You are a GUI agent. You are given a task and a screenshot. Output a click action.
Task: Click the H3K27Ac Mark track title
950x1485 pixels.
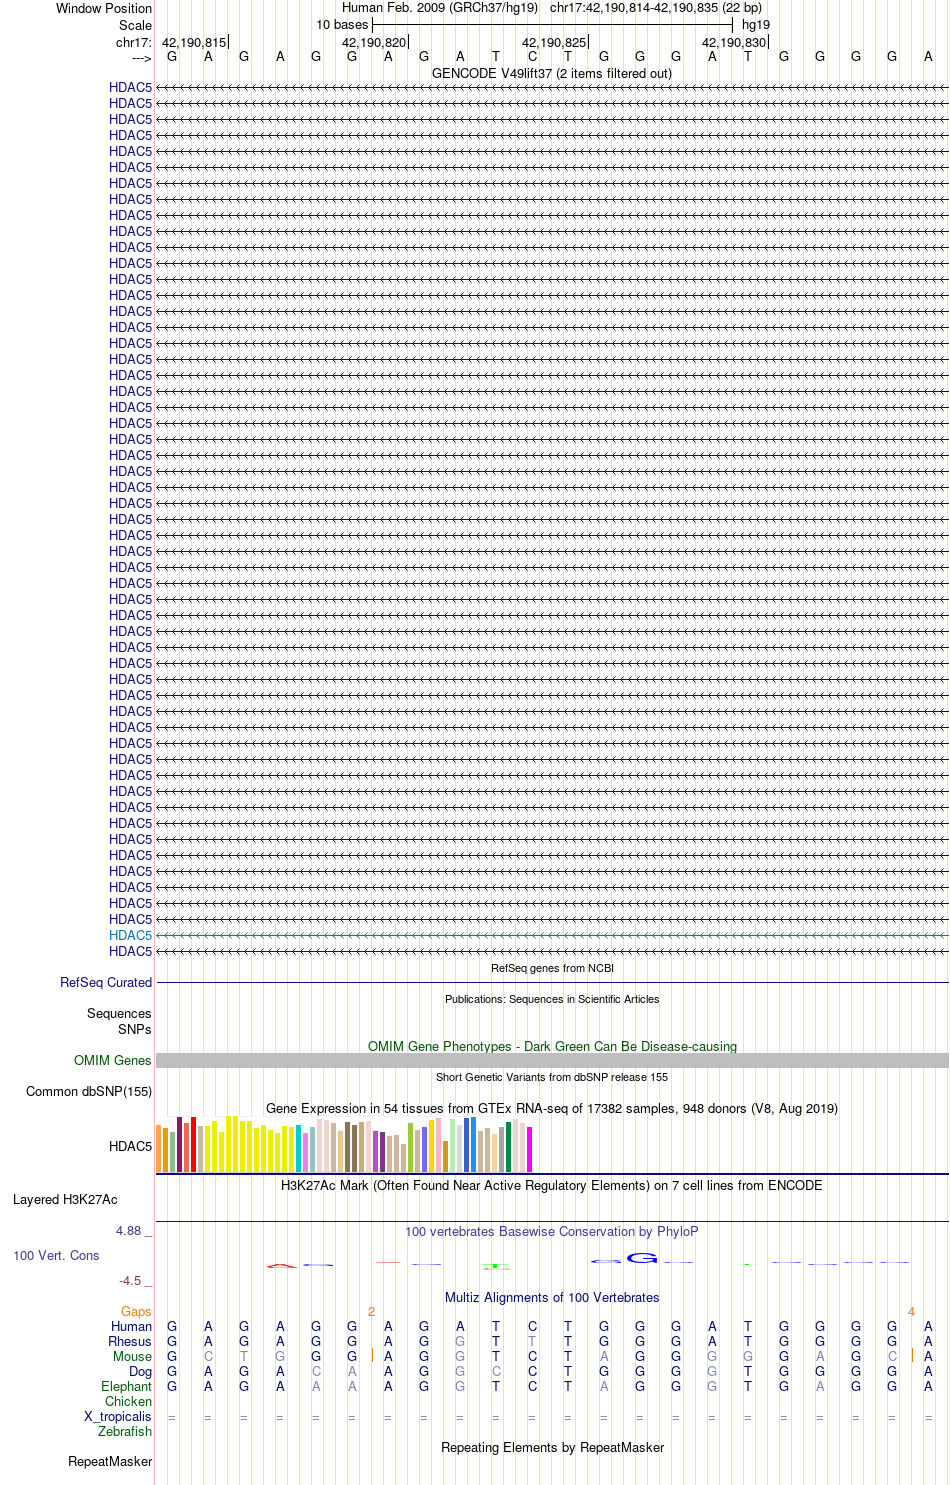[552, 1185]
